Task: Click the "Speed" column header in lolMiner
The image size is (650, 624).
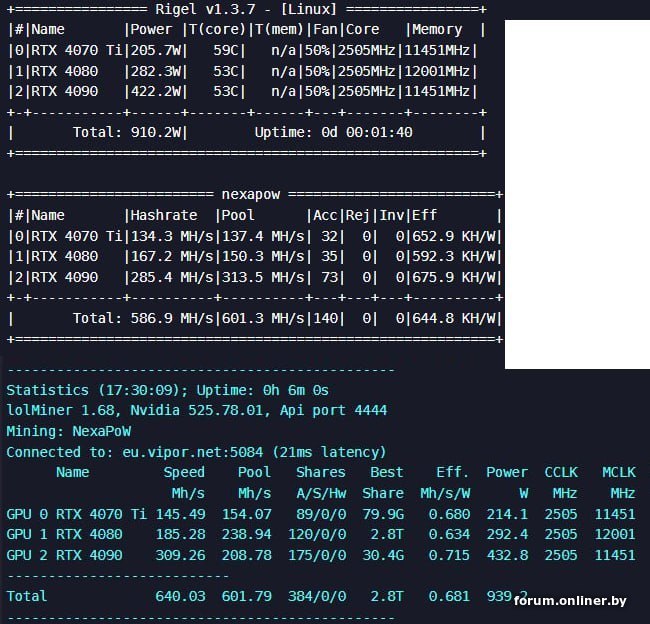Action: click(184, 473)
